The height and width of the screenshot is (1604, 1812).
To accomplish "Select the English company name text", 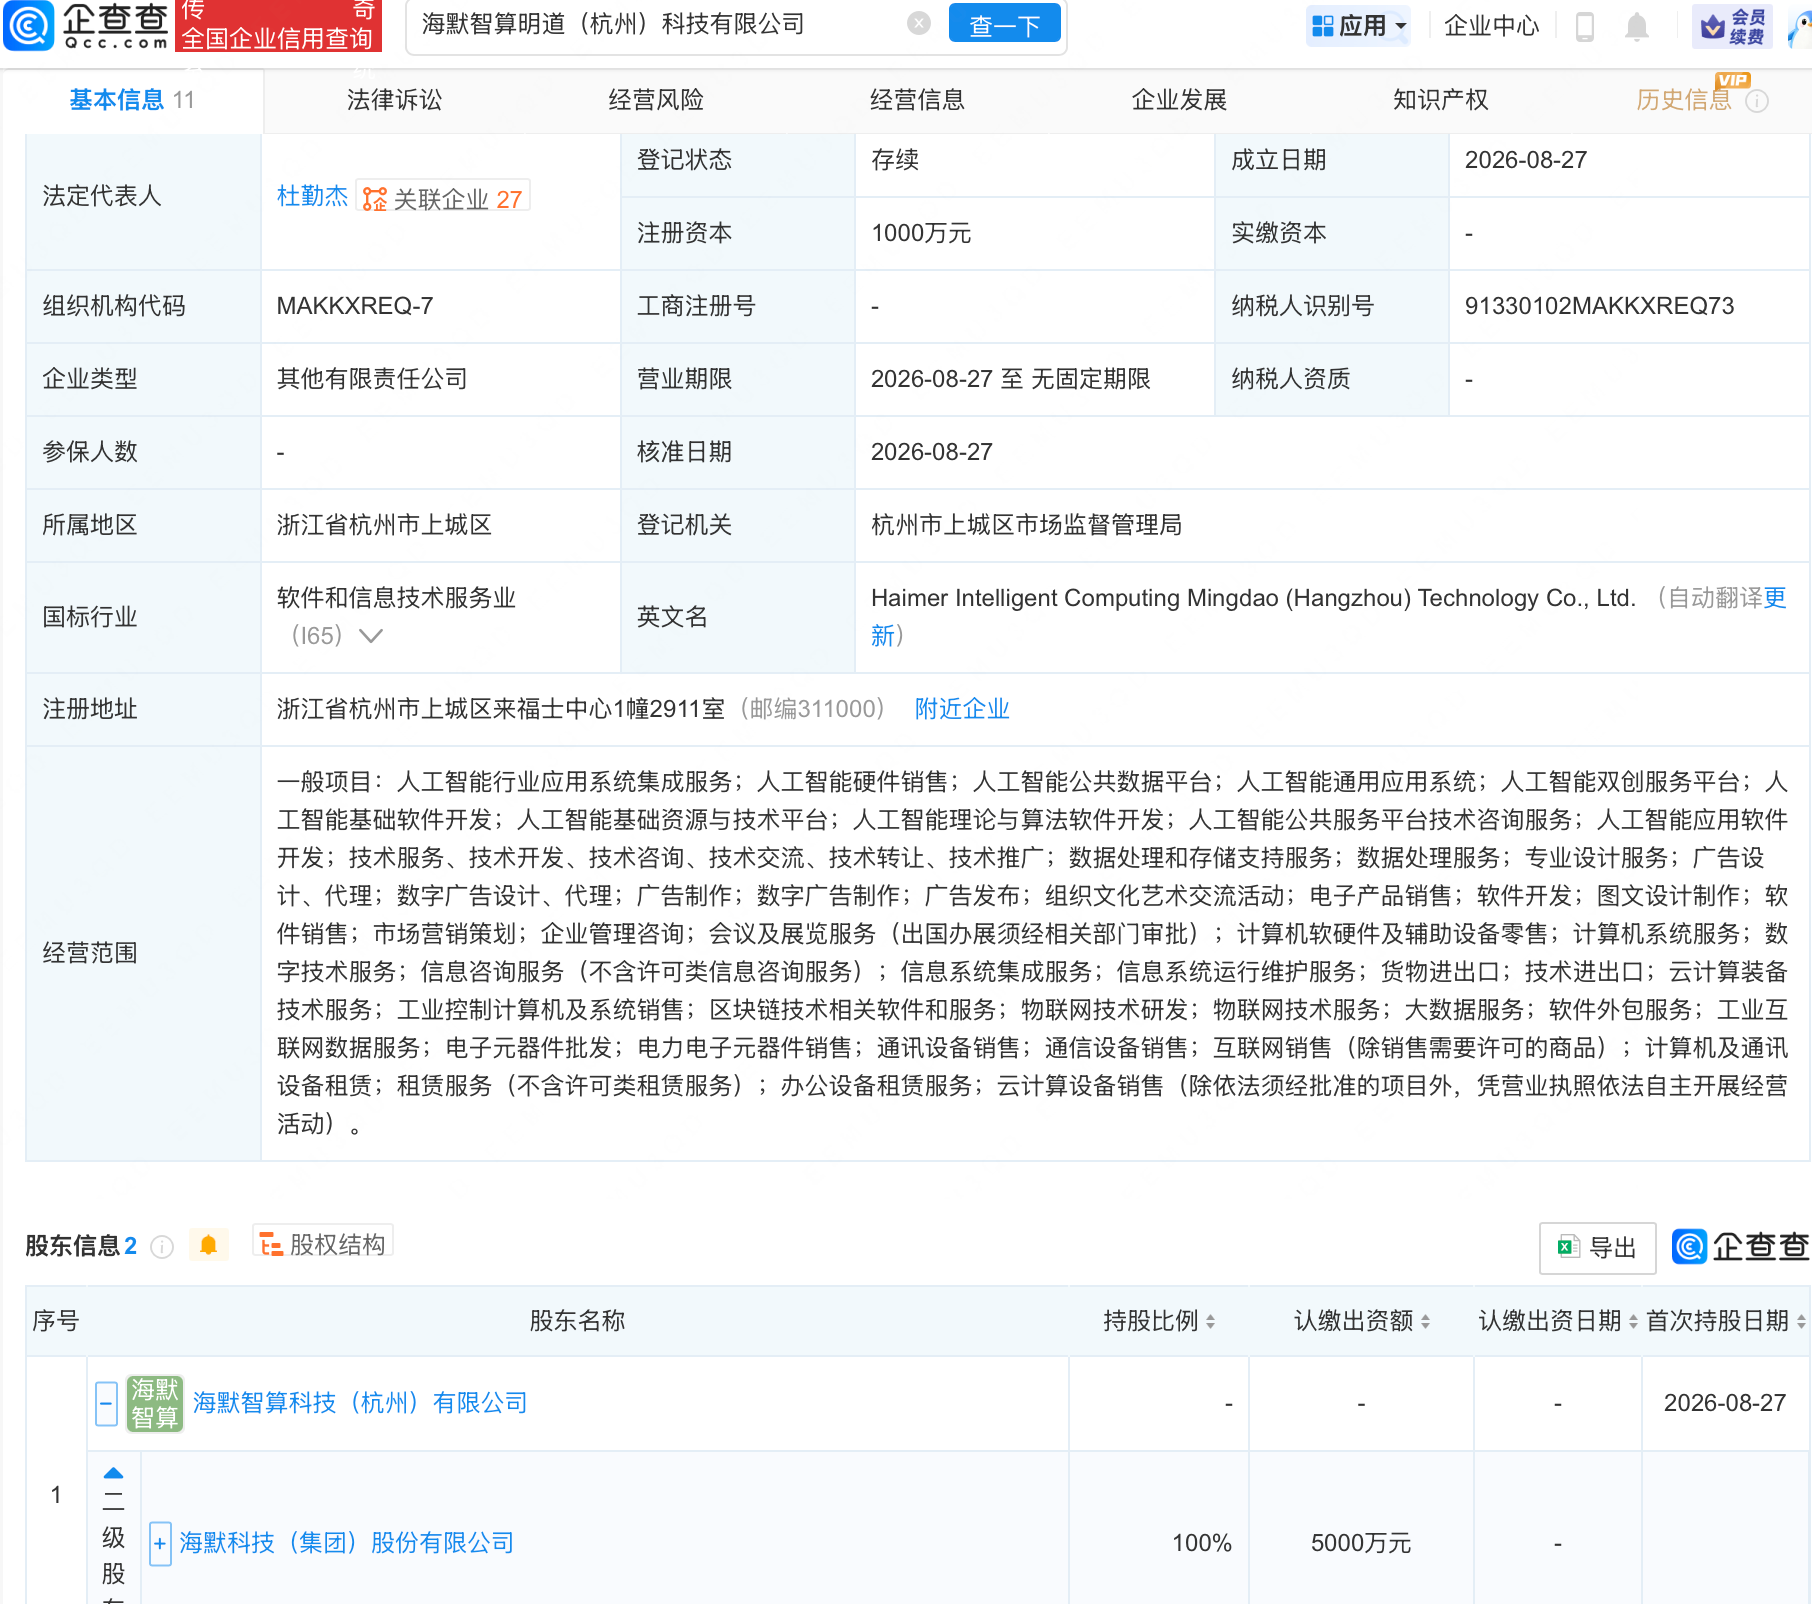I will coord(1253,598).
